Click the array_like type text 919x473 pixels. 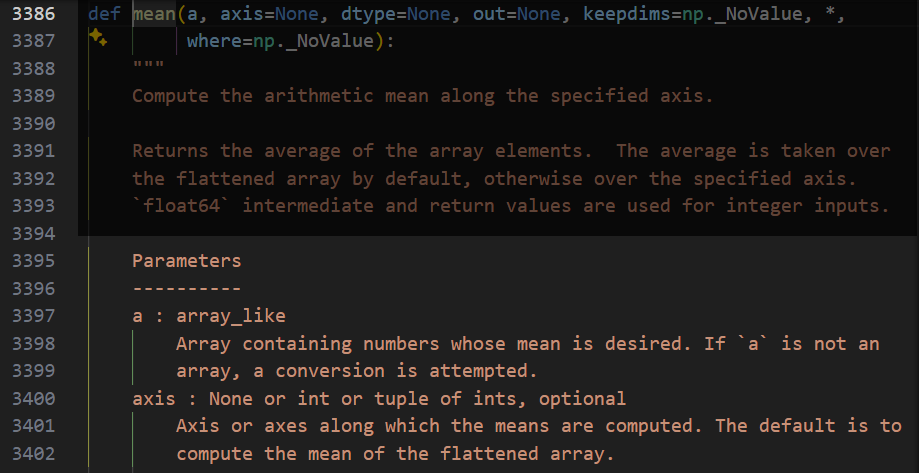[x=231, y=316]
